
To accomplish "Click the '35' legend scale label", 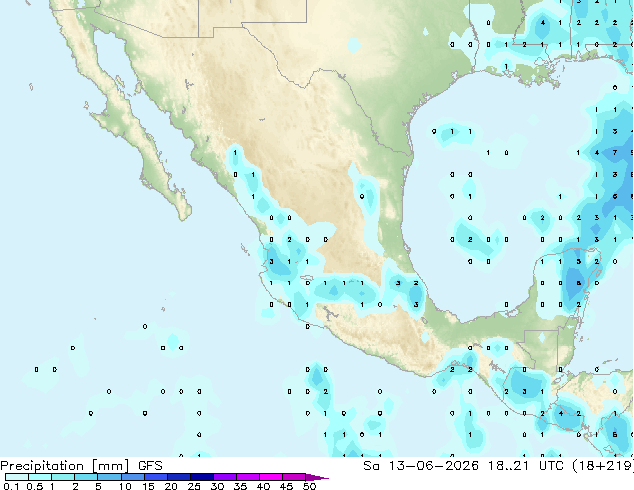I will [x=240, y=486].
